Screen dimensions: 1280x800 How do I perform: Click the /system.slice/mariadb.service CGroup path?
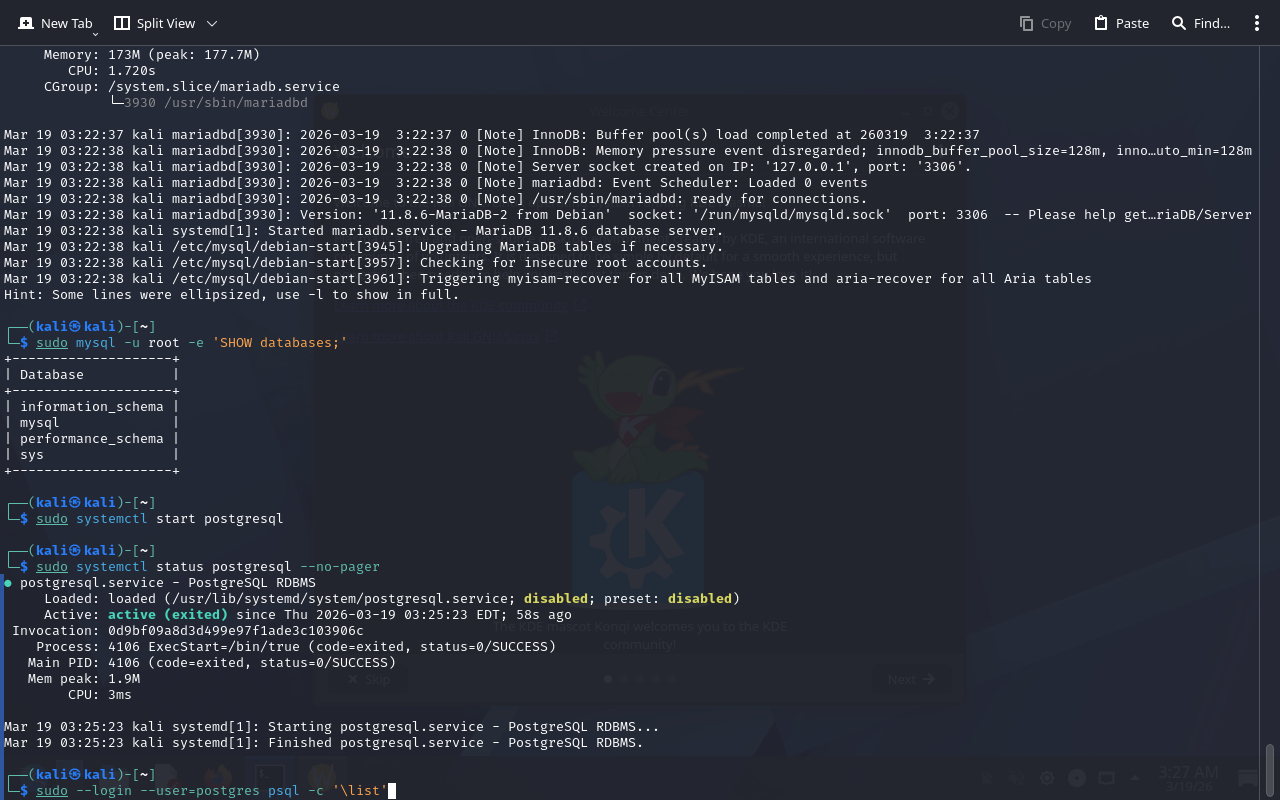coord(223,87)
